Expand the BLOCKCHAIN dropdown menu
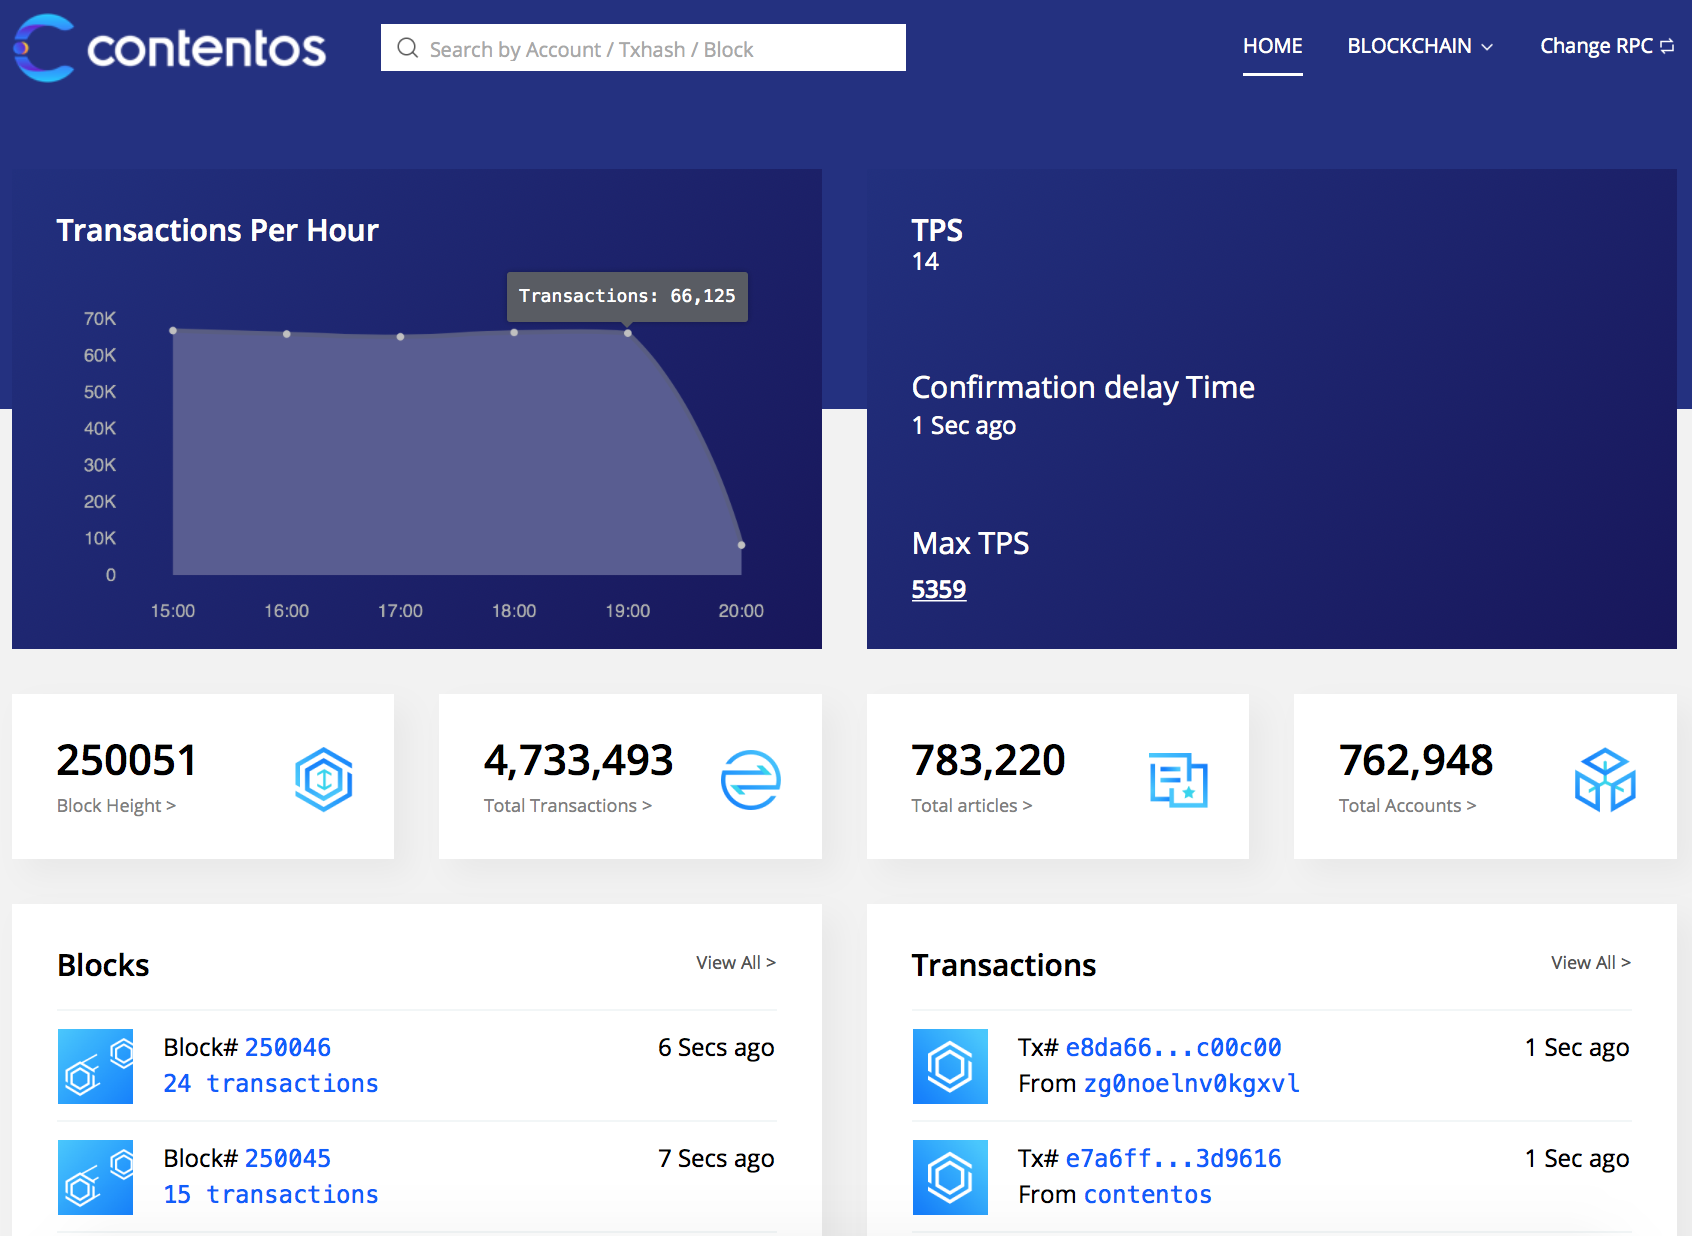1692x1236 pixels. click(x=1420, y=46)
